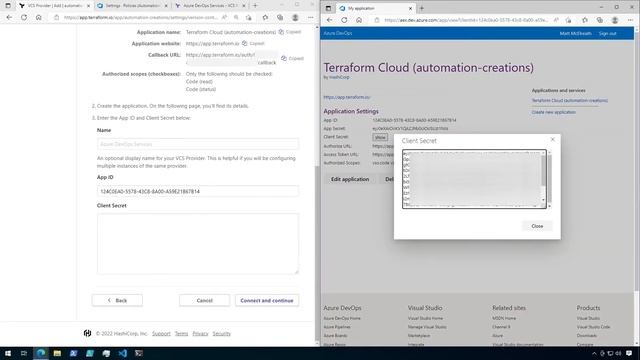Click the Cancel button
This screenshot has height=360, width=640.
[204, 300]
